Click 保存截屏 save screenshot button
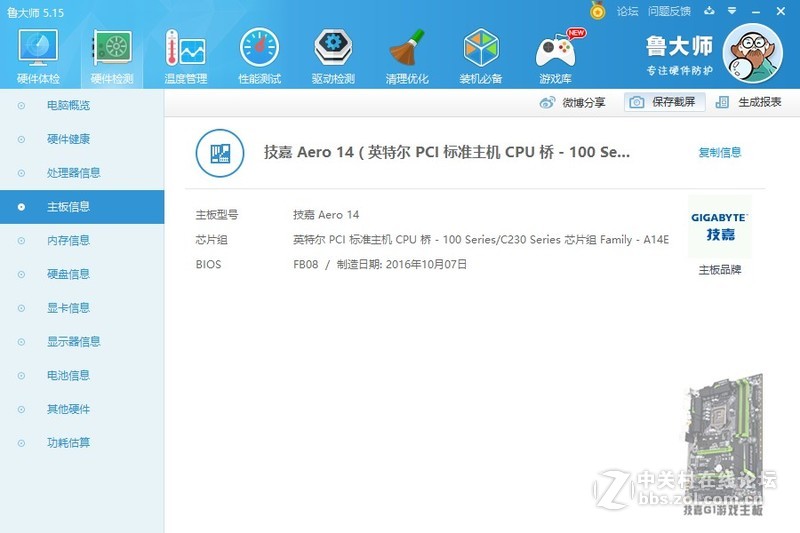 click(x=664, y=102)
